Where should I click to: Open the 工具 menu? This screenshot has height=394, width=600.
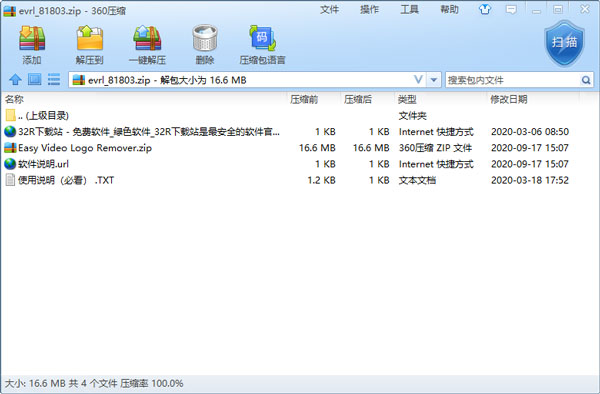409,10
